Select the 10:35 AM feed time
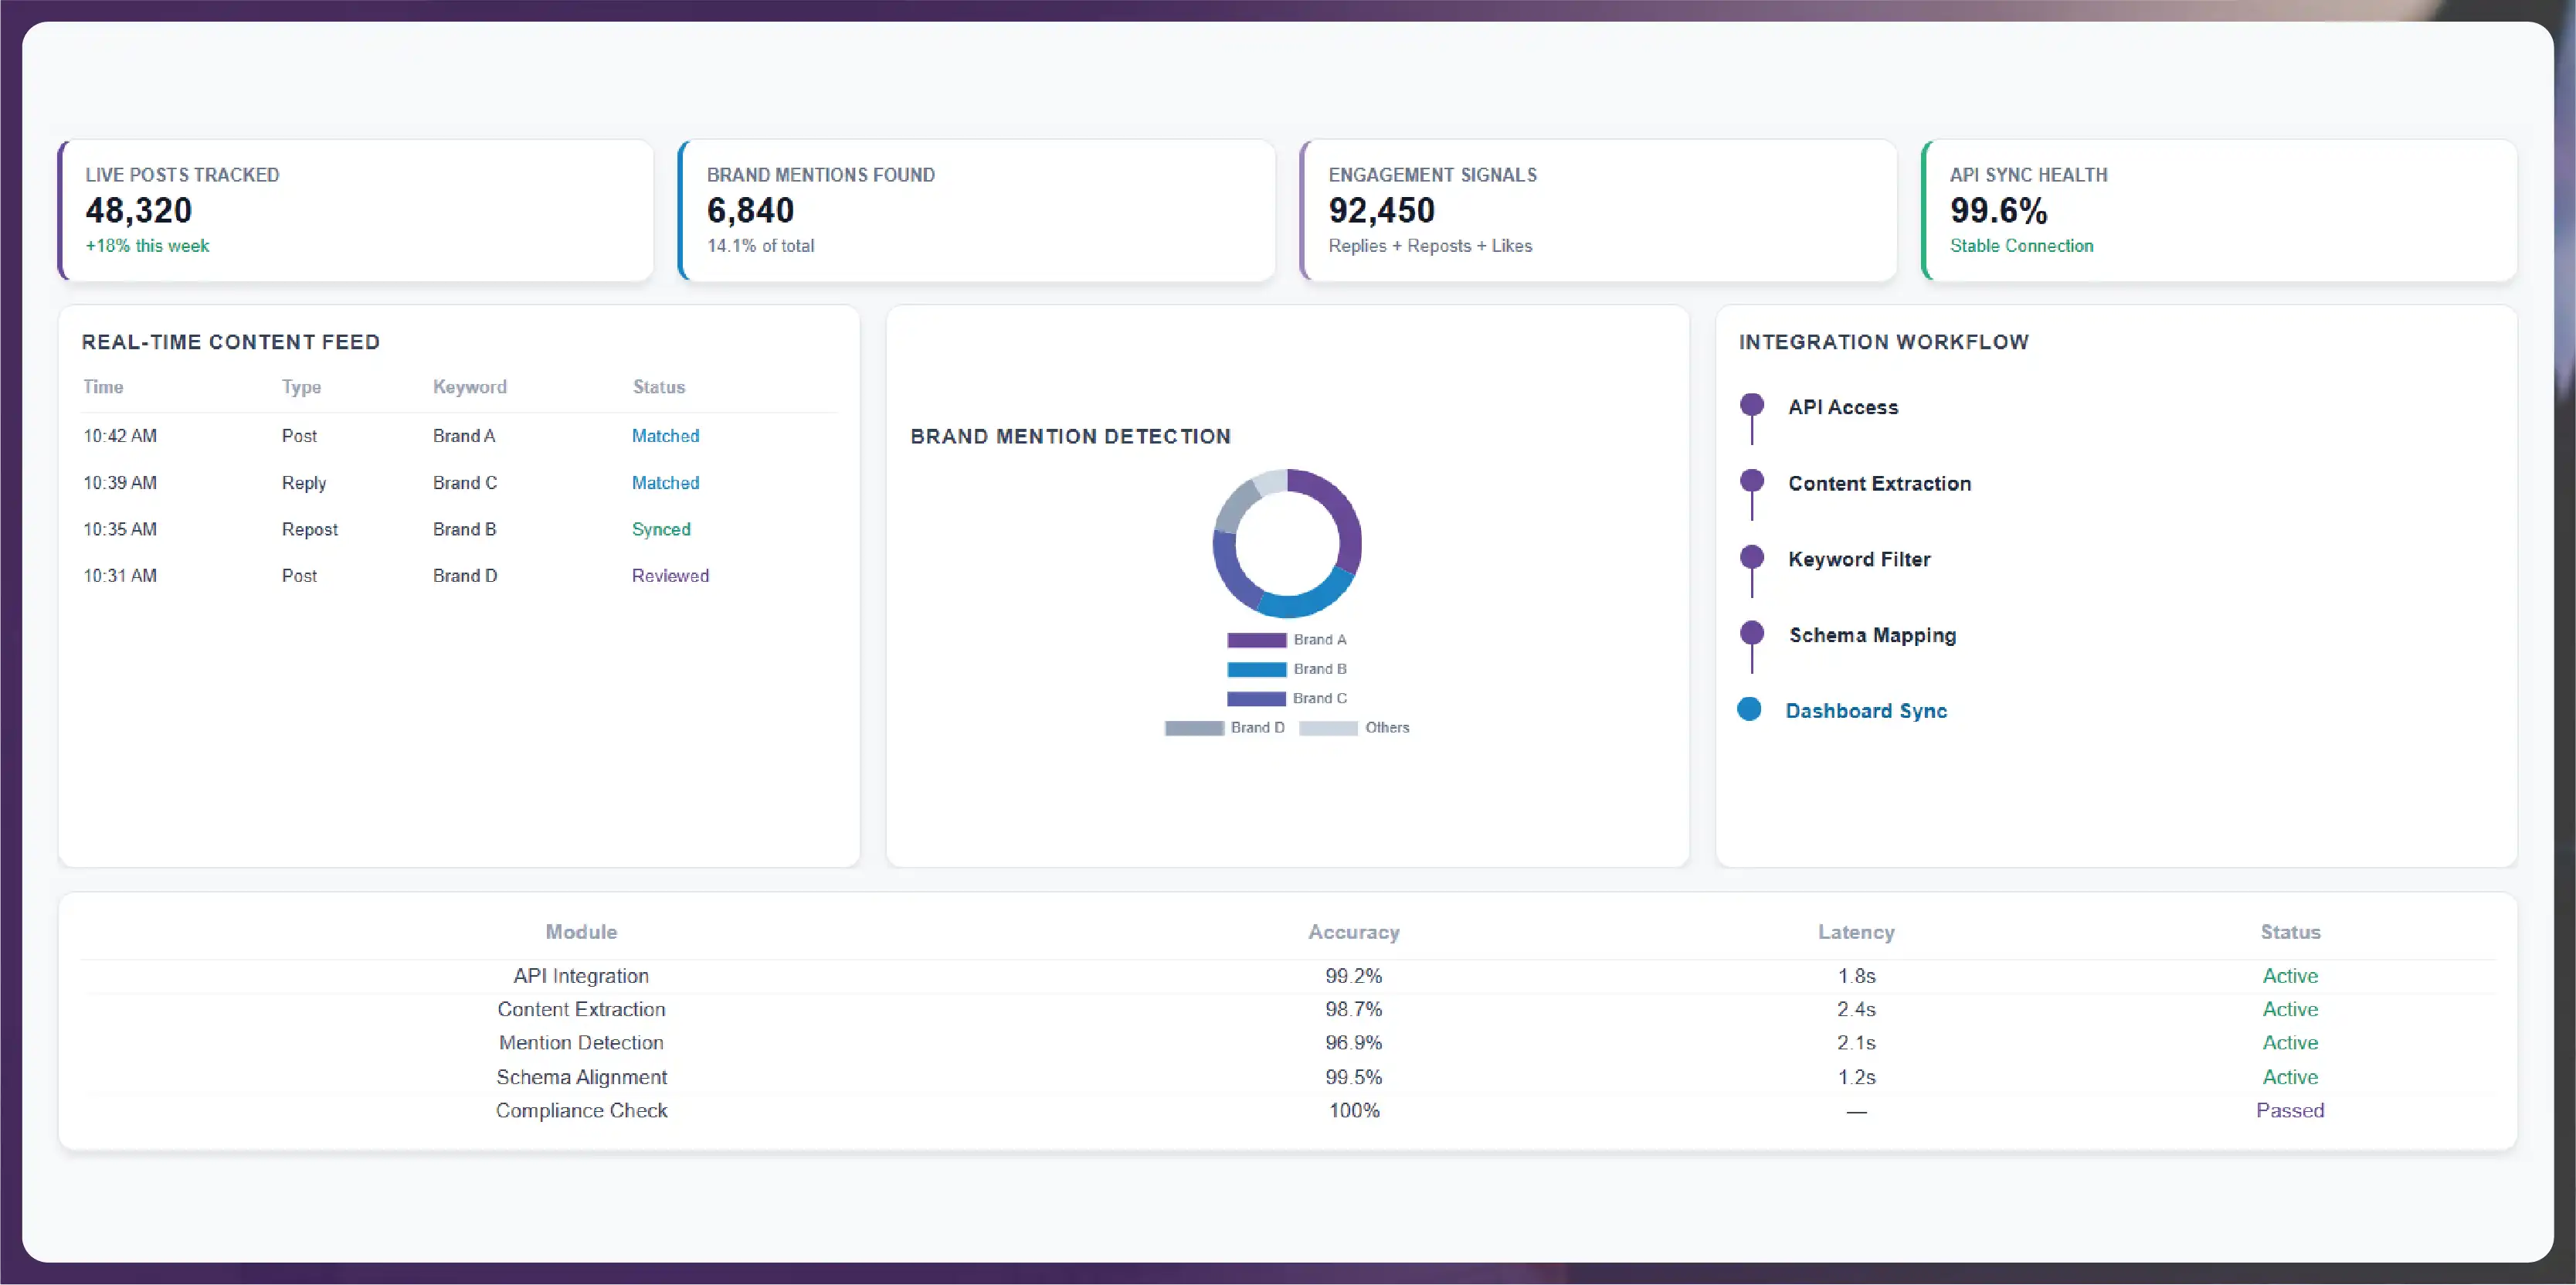 [120, 529]
